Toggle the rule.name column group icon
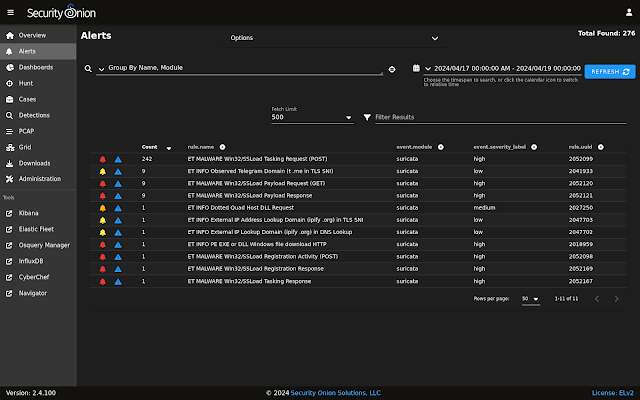 222,147
